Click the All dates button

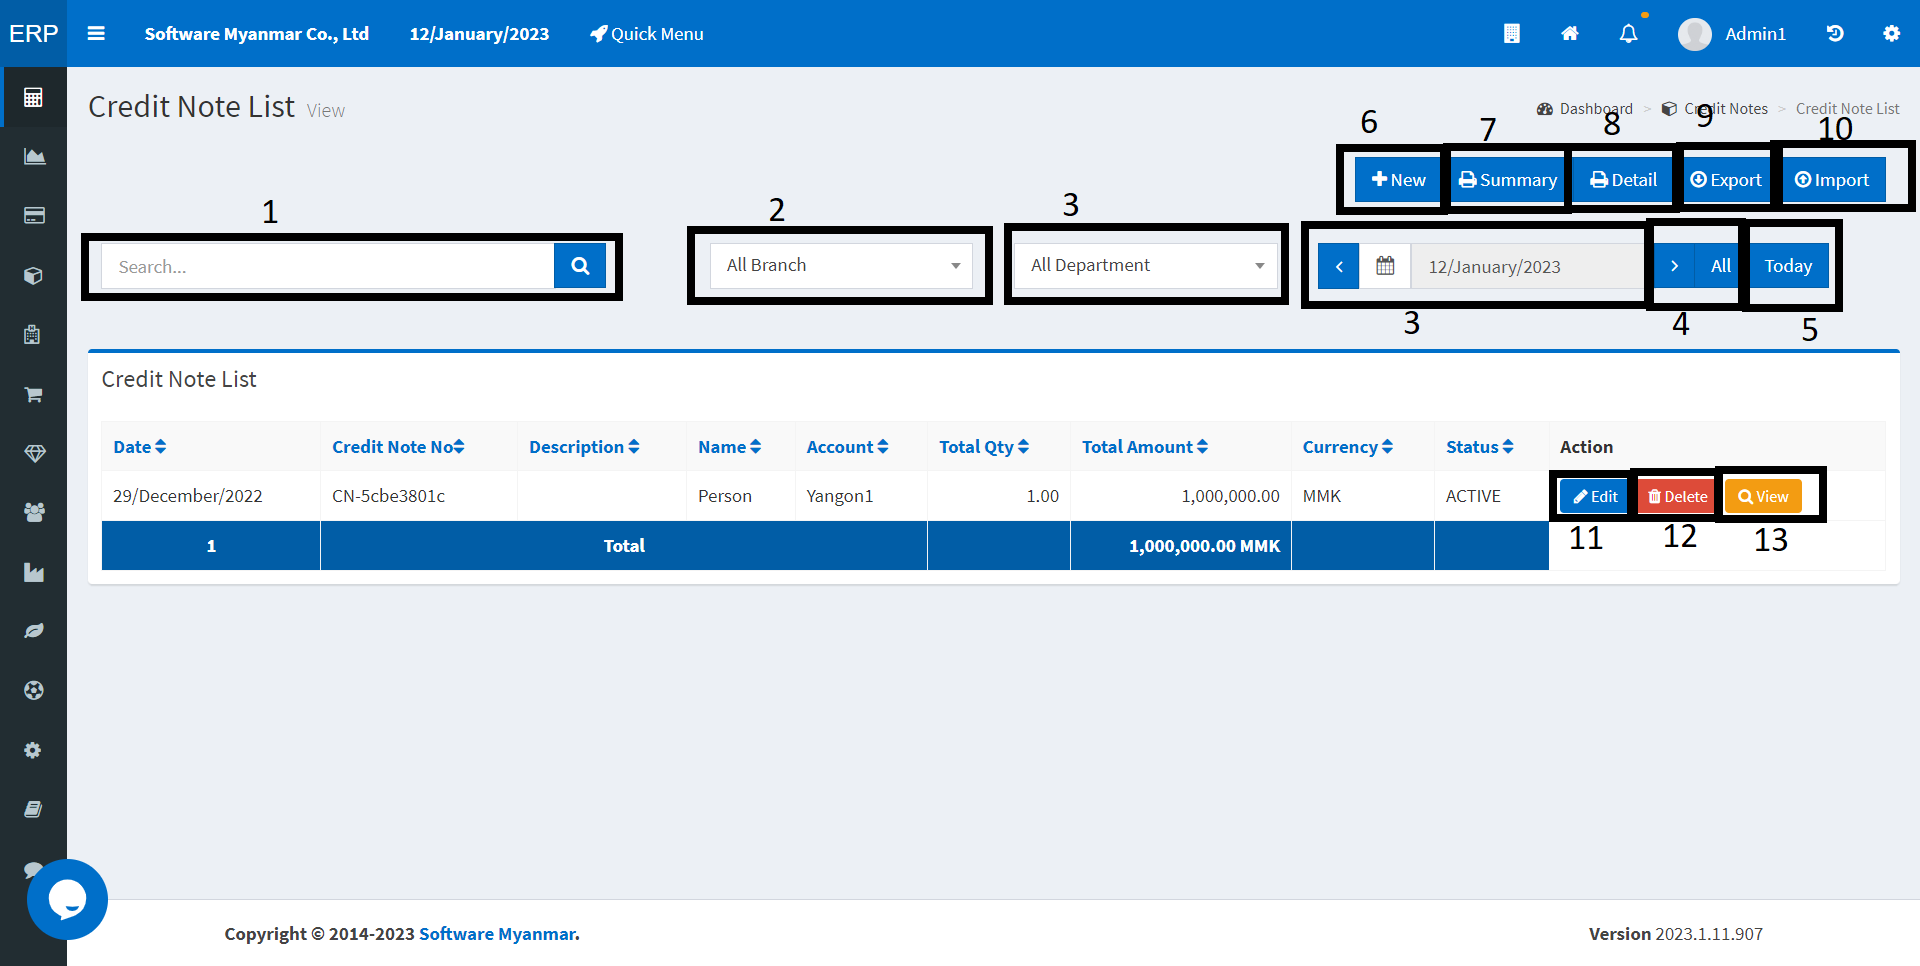pos(1720,267)
